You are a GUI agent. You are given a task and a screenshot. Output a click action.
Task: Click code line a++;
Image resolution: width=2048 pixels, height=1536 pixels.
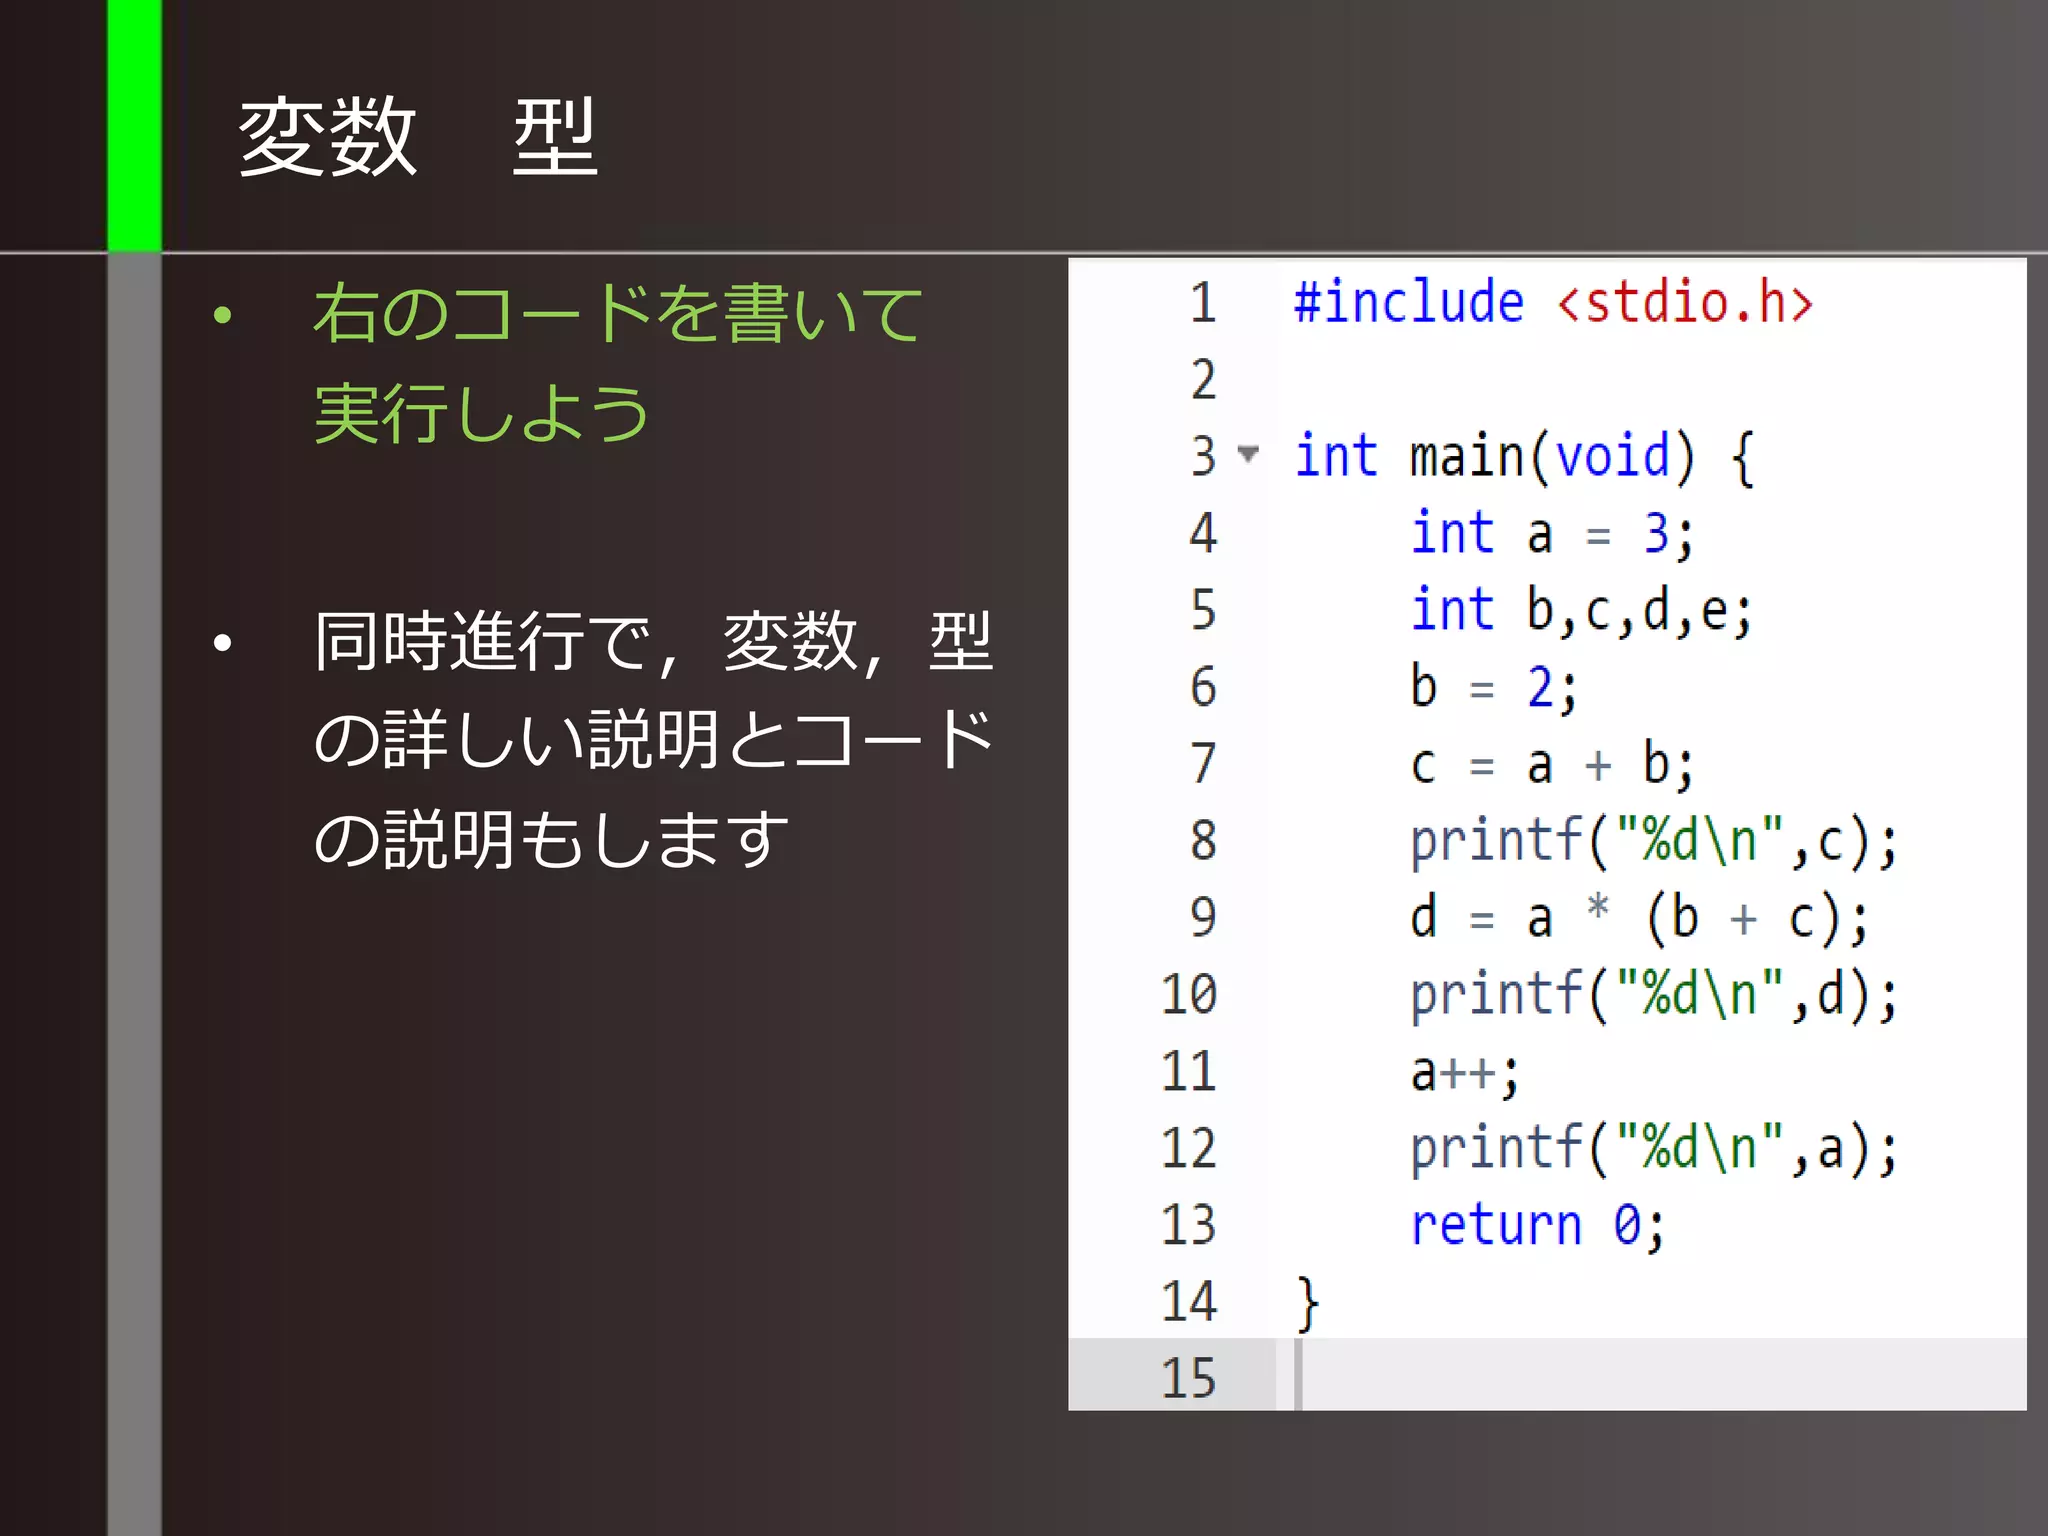[1465, 1074]
